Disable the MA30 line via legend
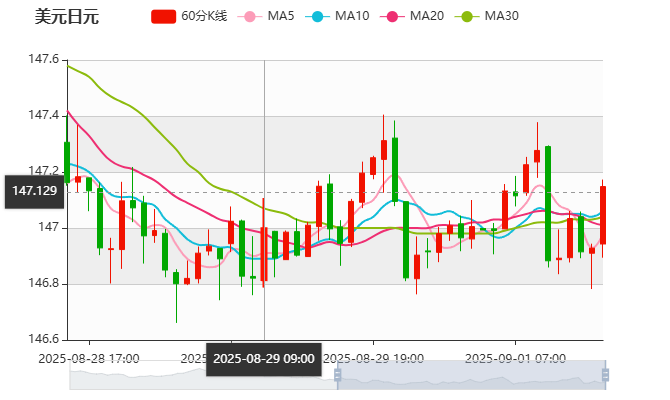670x400 pixels. (501, 16)
